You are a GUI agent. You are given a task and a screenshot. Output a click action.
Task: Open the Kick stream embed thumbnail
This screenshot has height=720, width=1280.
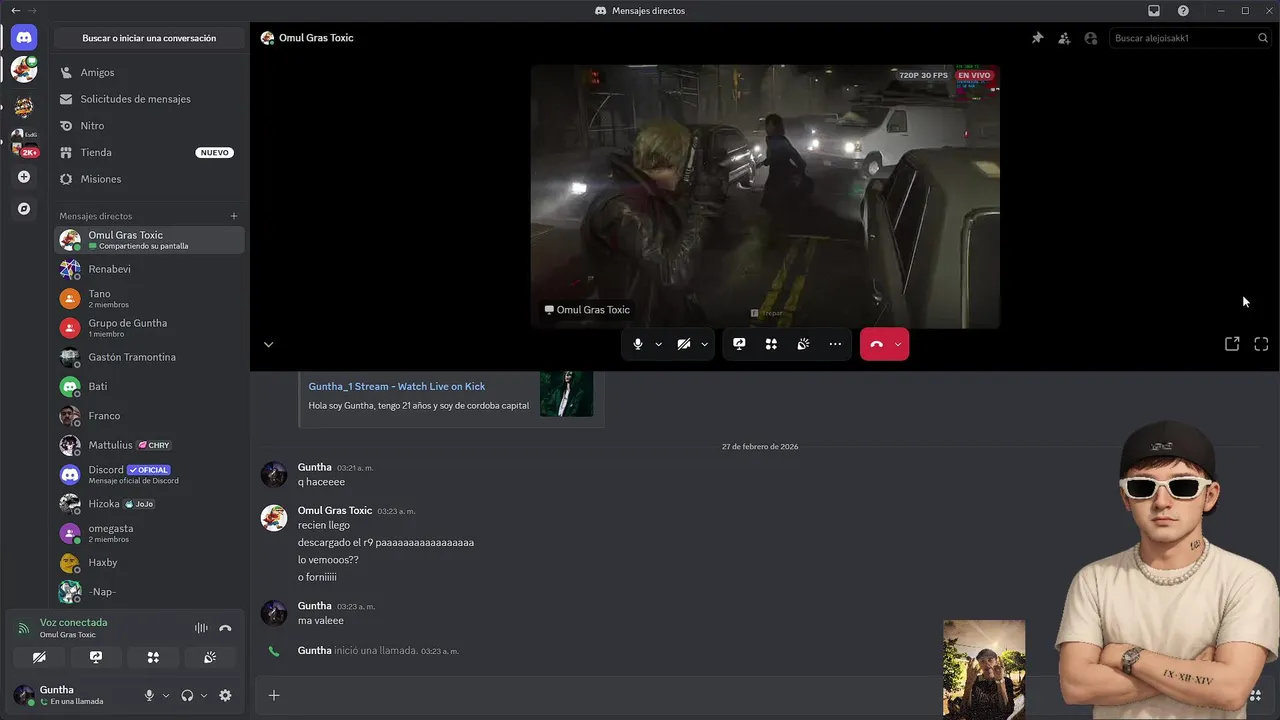566,394
